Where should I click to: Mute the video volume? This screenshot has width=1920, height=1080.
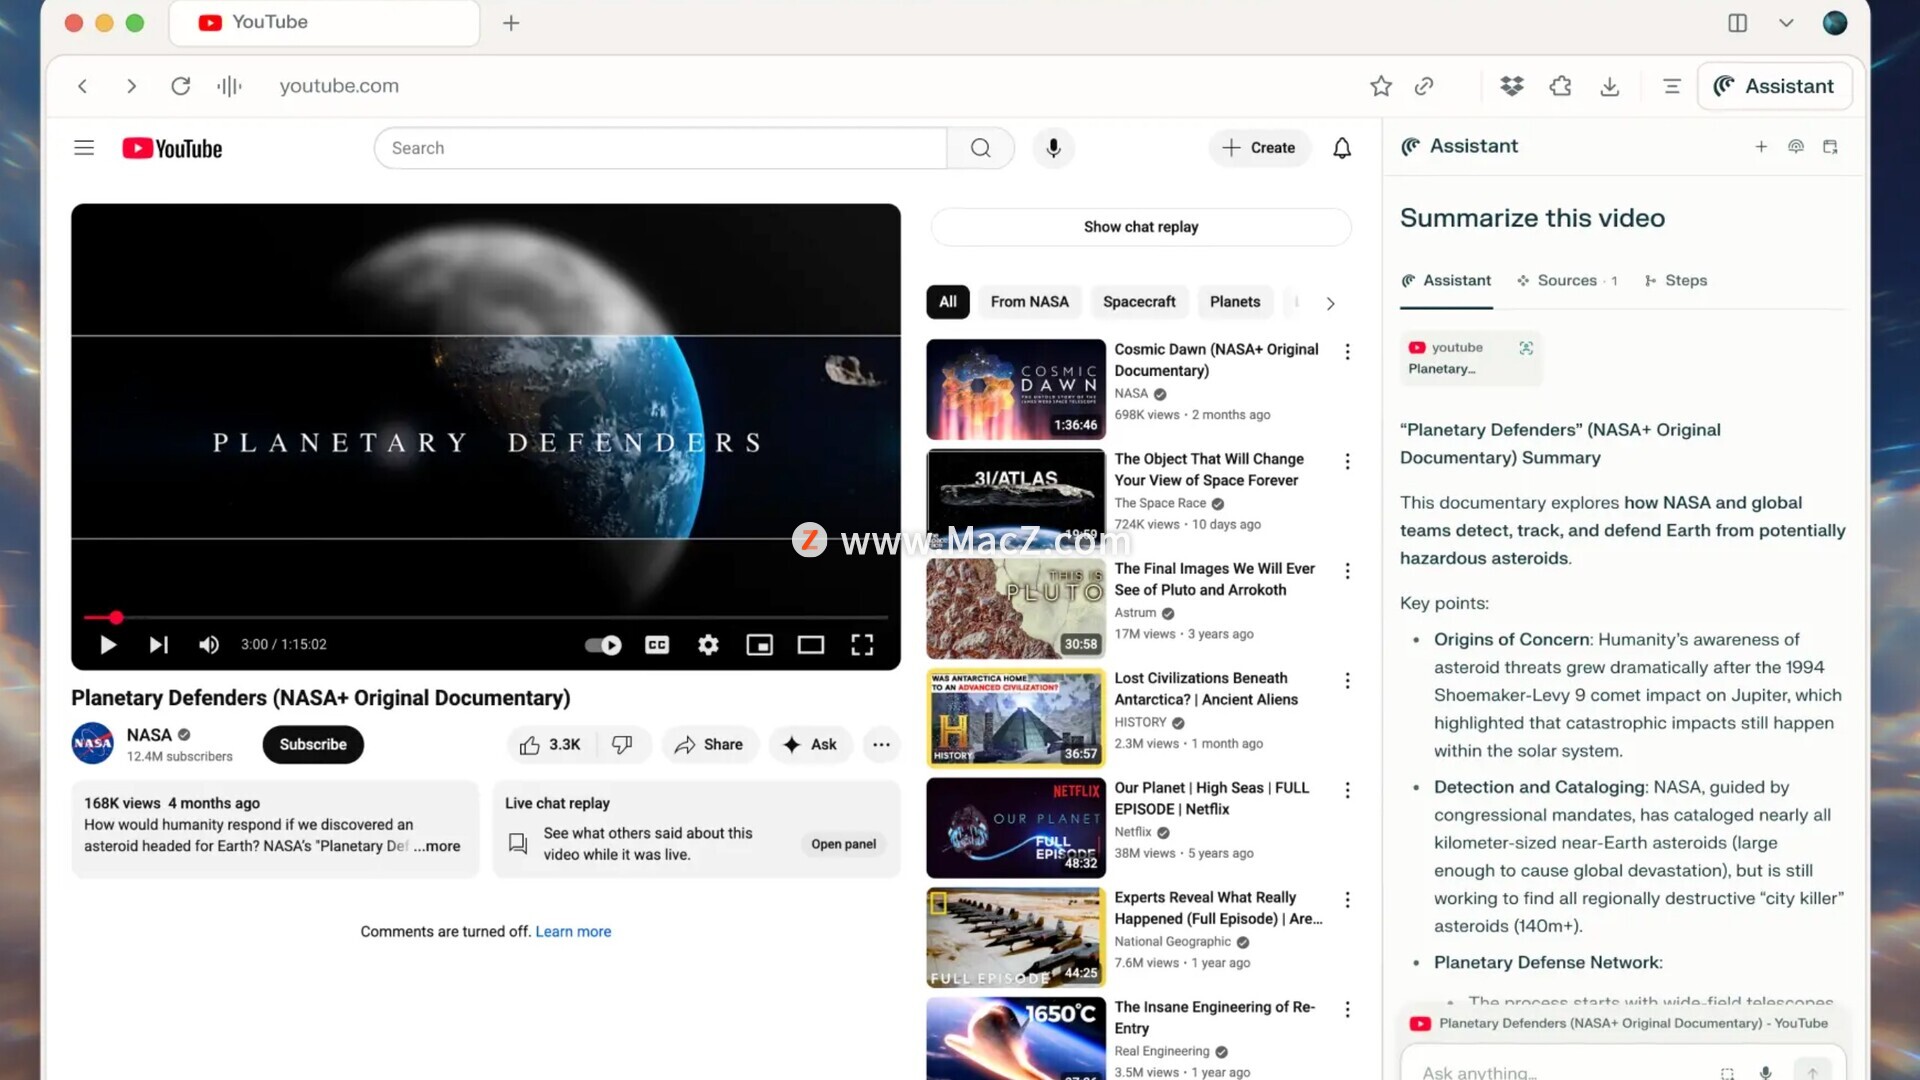(208, 645)
